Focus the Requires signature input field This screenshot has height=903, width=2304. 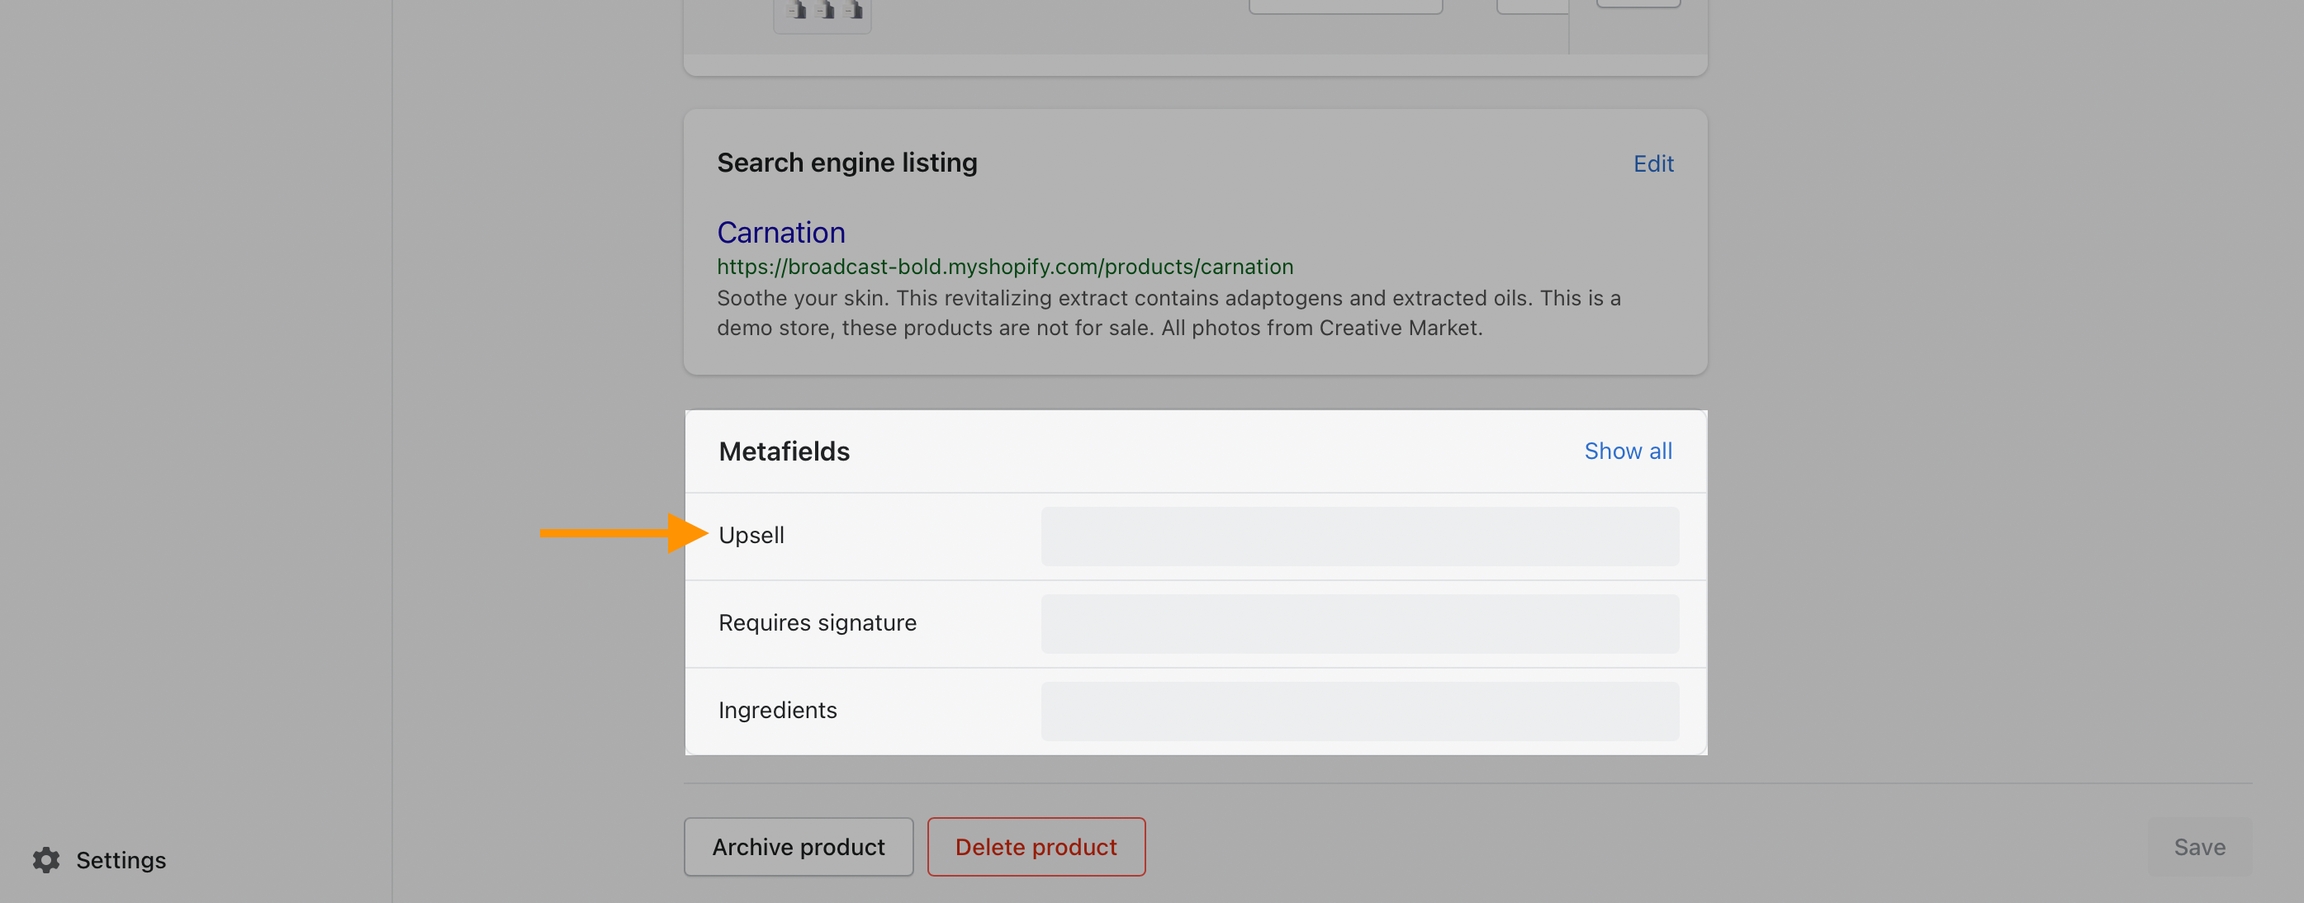1359,623
